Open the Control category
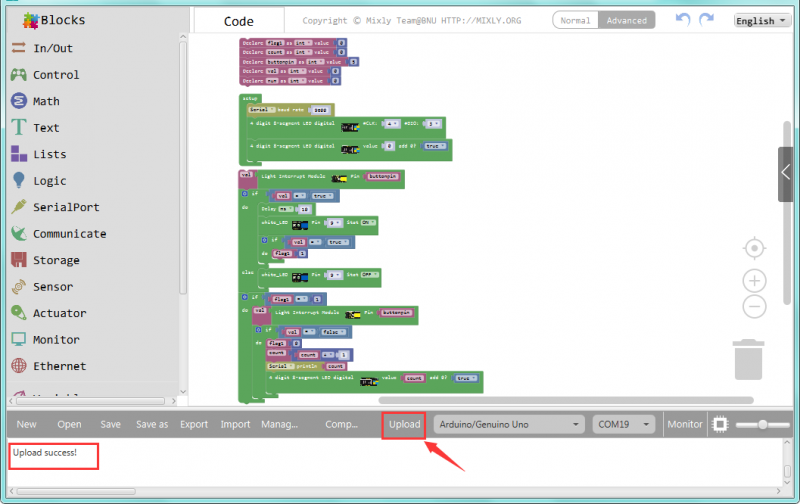This screenshot has height=504, width=800. click(55, 75)
